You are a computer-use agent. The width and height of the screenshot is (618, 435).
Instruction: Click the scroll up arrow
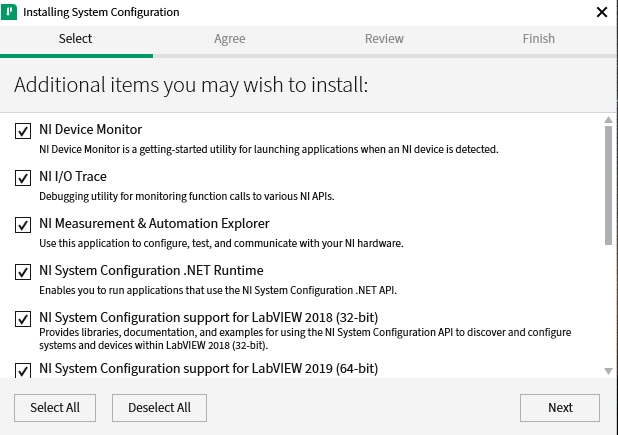607,121
